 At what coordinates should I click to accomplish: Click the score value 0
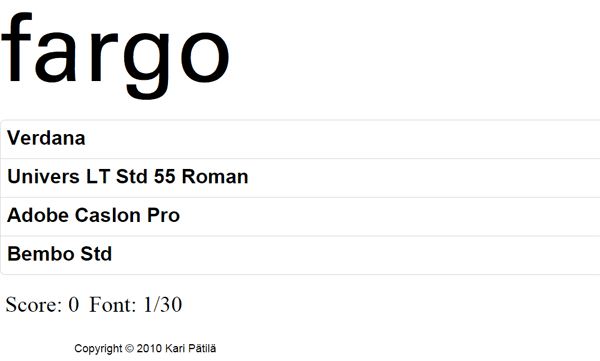[x=73, y=305]
